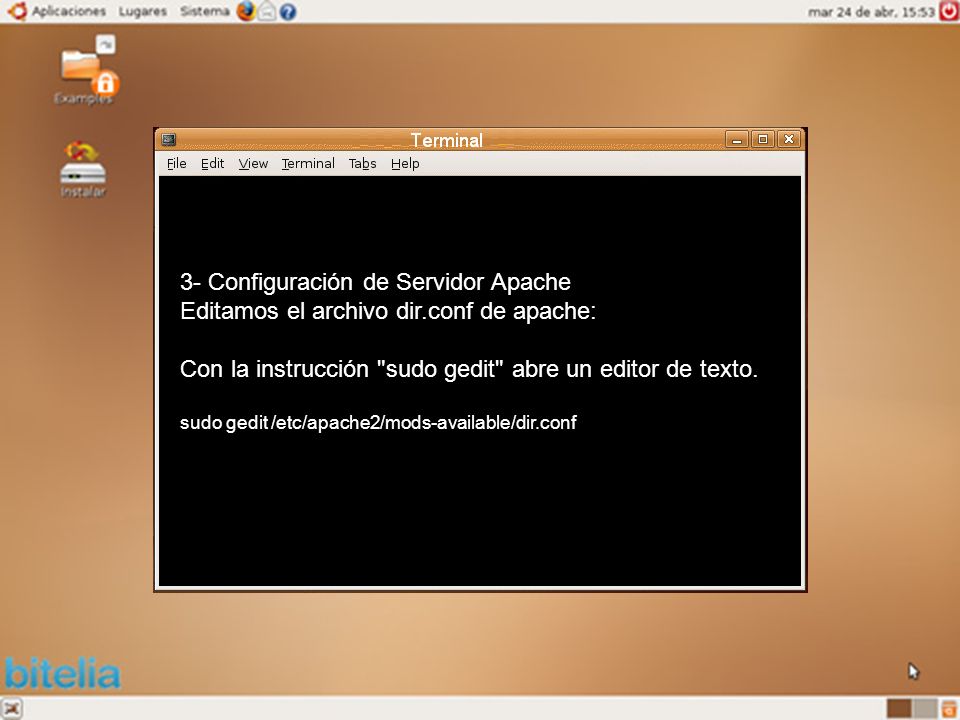Image resolution: width=960 pixels, height=720 pixels.
Task: Launch the Instalar desktop icon
Action: point(83,168)
